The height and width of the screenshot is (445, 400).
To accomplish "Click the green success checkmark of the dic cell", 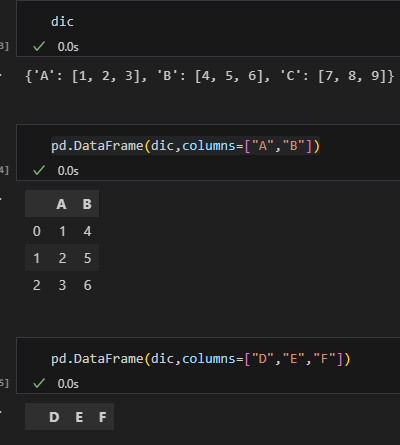I will point(39,46).
